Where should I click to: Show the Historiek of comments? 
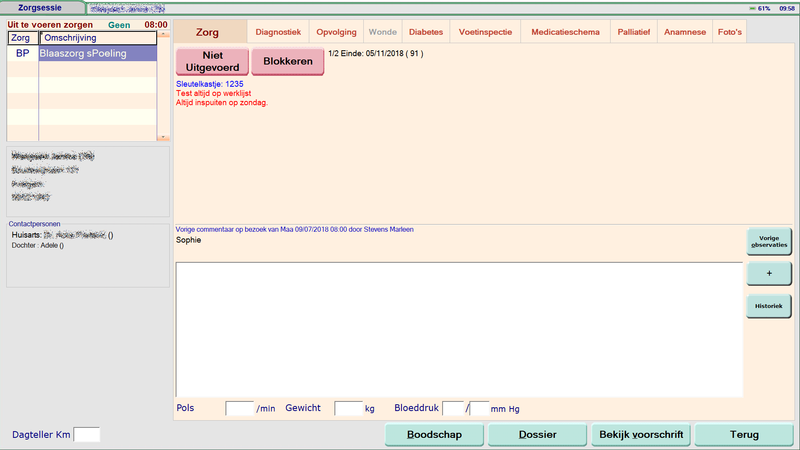click(x=768, y=306)
